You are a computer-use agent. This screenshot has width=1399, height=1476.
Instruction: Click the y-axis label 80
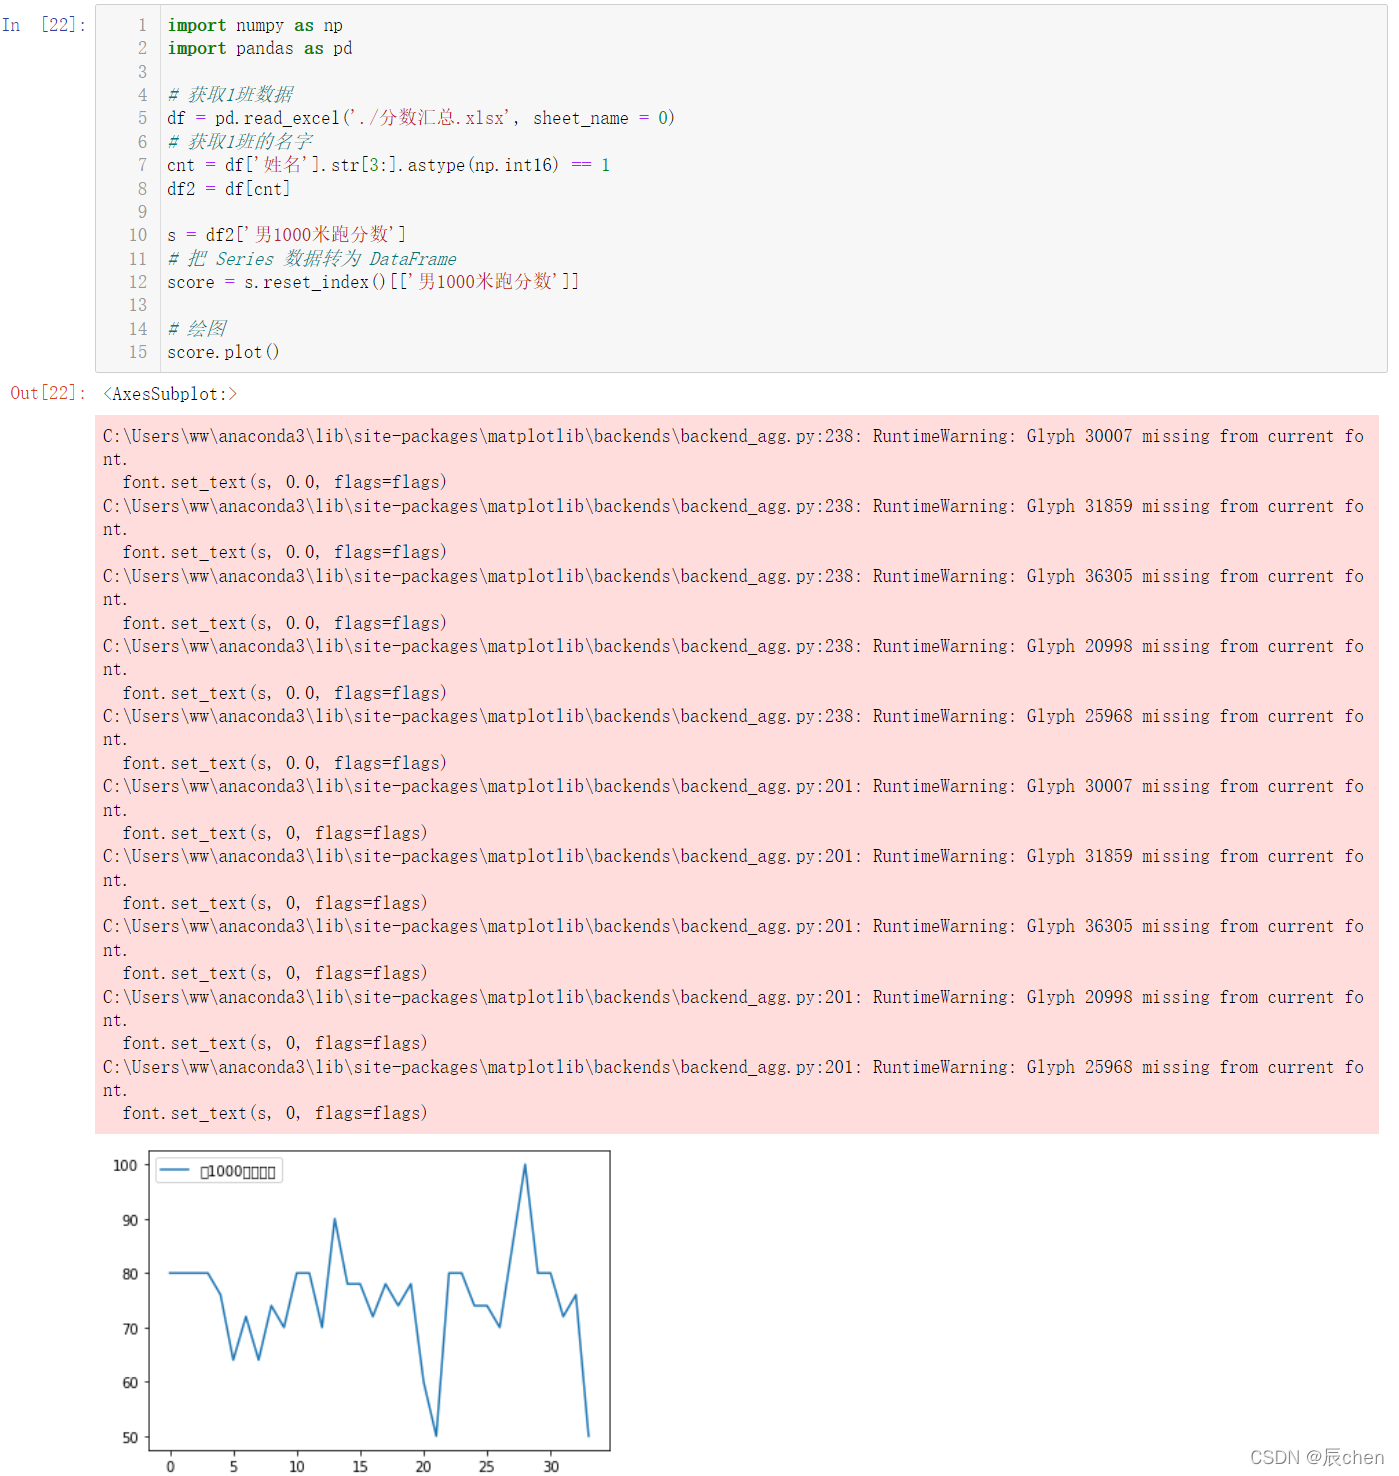pyautogui.click(x=130, y=1274)
